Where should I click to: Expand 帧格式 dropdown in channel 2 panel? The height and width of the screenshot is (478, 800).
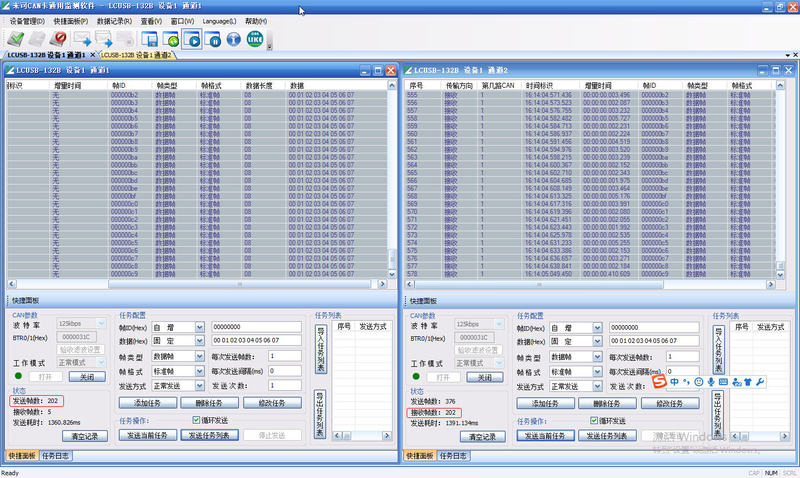[600, 371]
